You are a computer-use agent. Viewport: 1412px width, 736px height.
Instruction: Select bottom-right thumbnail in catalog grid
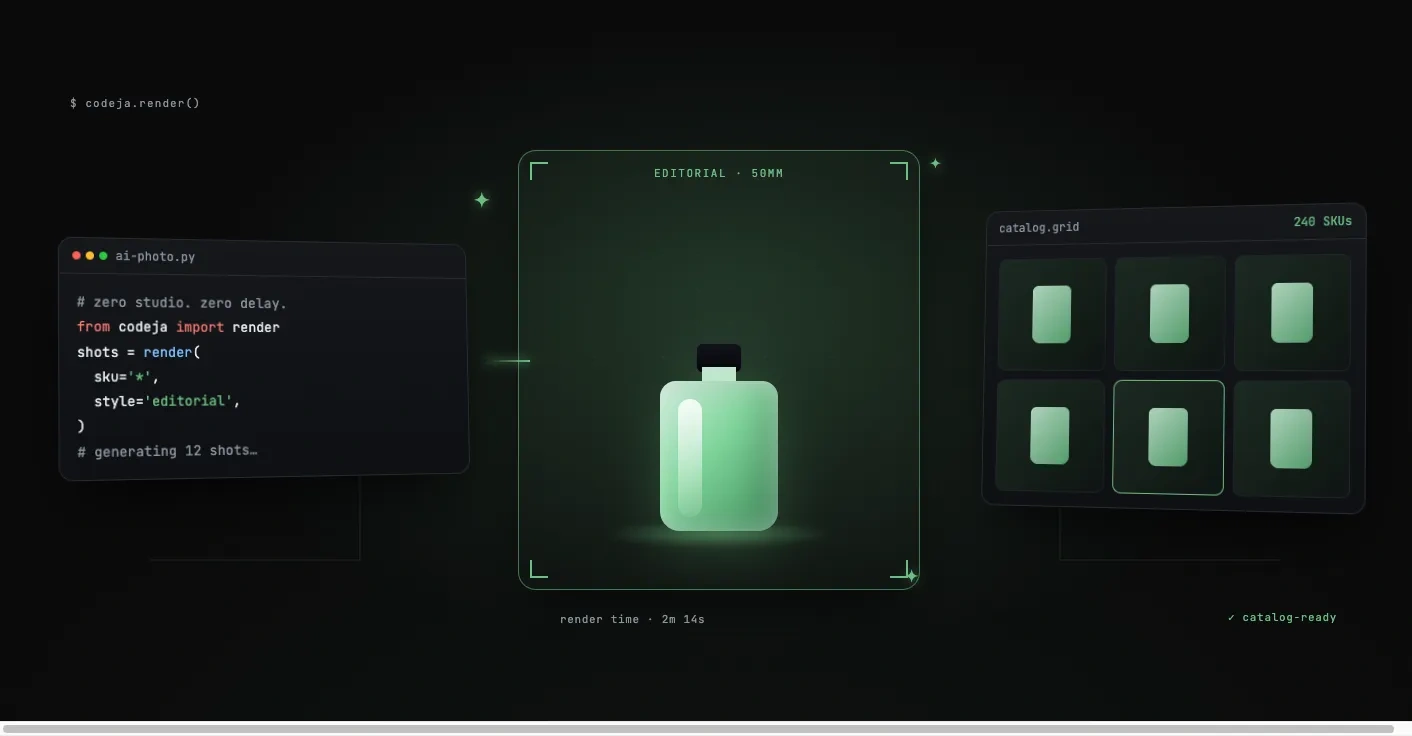pos(1291,438)
